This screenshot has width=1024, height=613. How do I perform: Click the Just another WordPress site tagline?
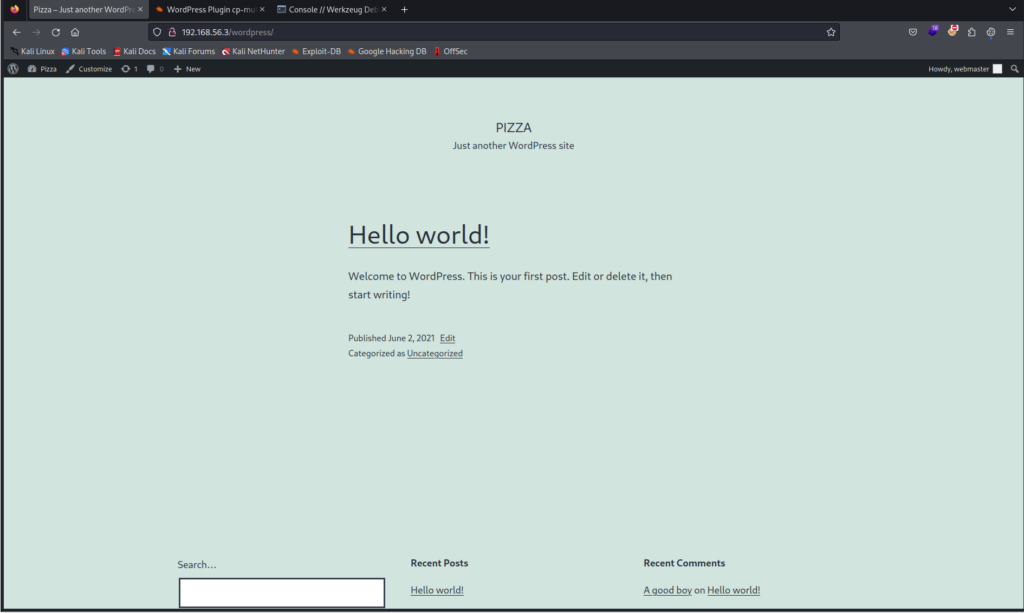513,146
